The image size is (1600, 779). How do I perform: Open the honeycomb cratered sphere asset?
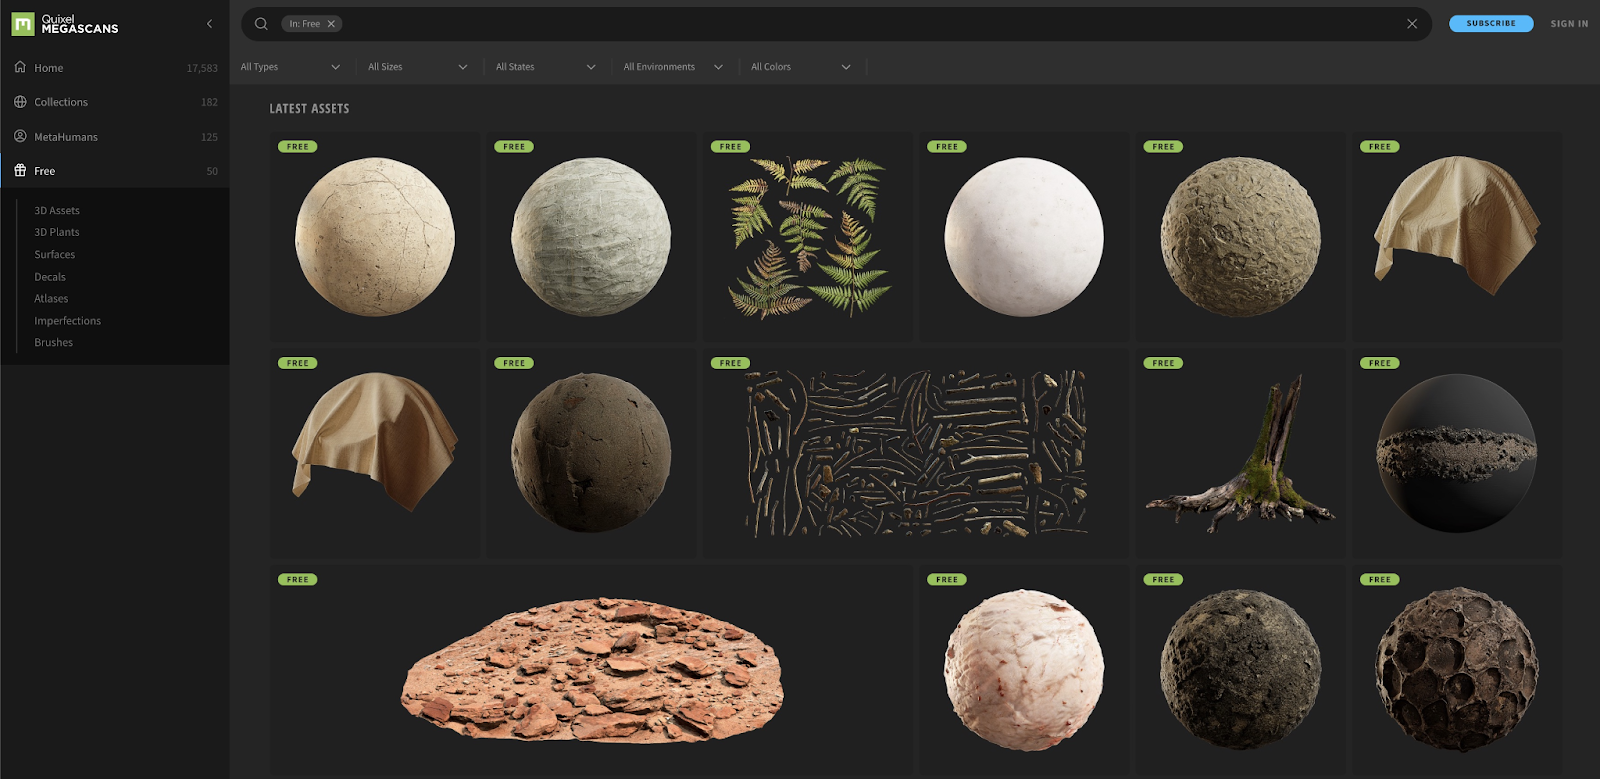pos(1457,670)
